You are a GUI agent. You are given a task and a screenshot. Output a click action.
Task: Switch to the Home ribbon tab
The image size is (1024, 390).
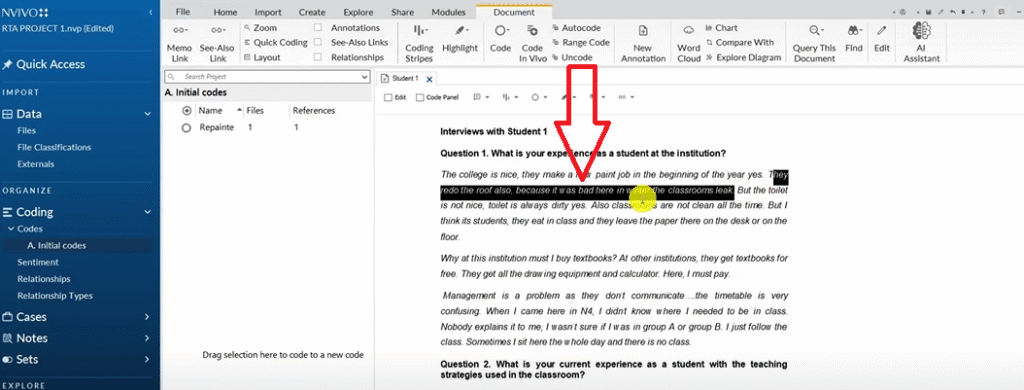click(225, 12)
